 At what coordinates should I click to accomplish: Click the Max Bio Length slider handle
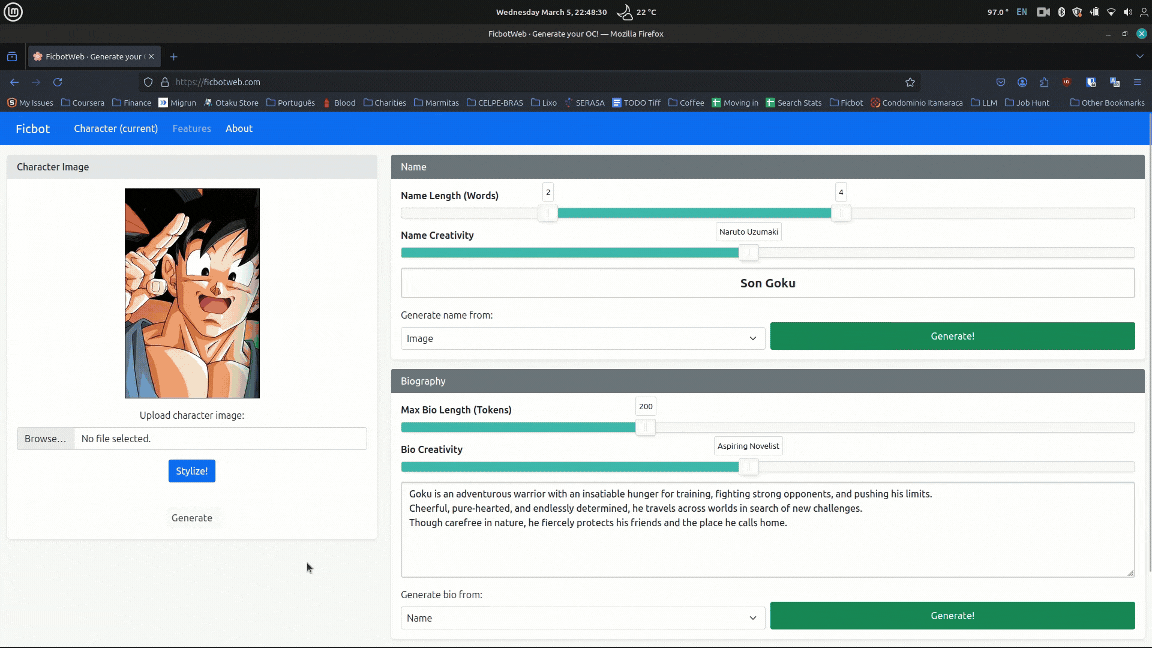[645, 428]
